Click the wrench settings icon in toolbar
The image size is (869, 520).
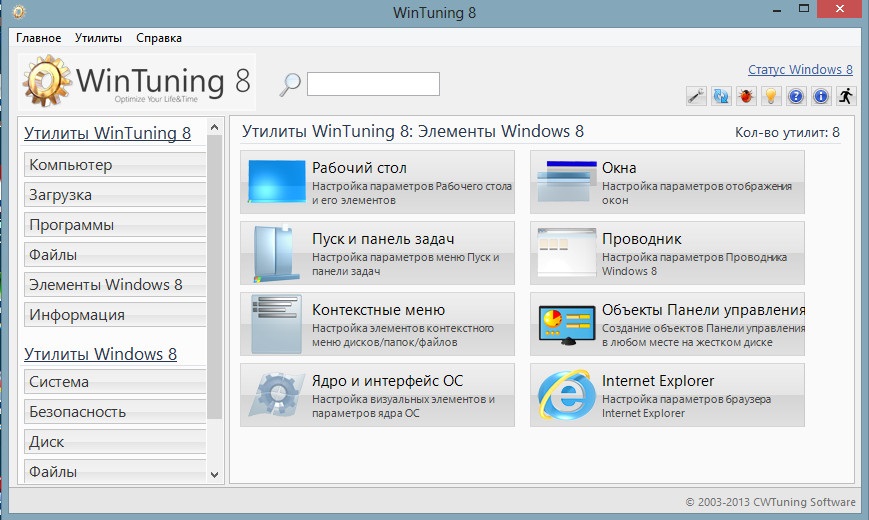click(x=697, y=96)
